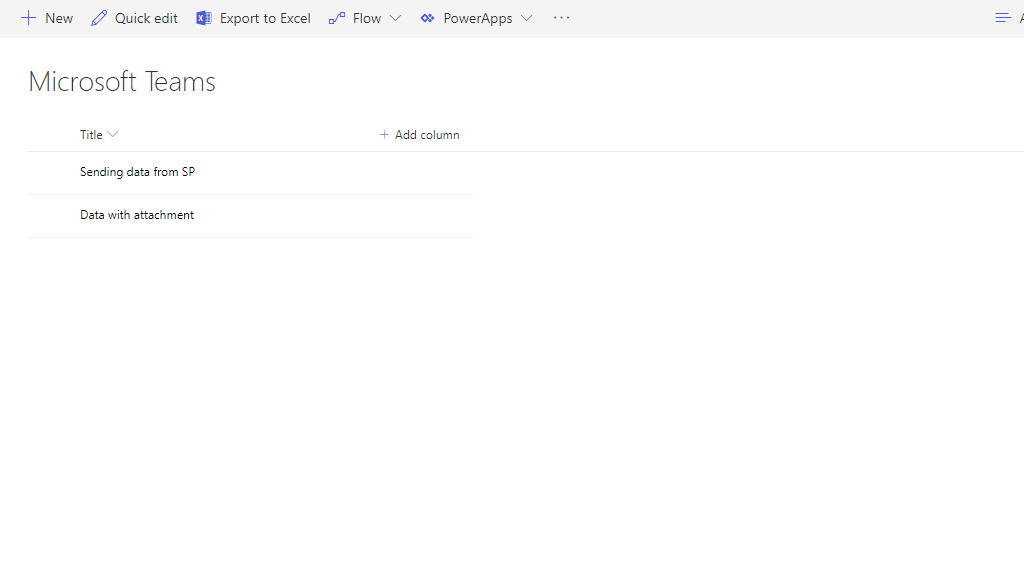1024x561 pixels.
Task: Open the ellipsis more commands menu
Action: click(x=561, y=18)
